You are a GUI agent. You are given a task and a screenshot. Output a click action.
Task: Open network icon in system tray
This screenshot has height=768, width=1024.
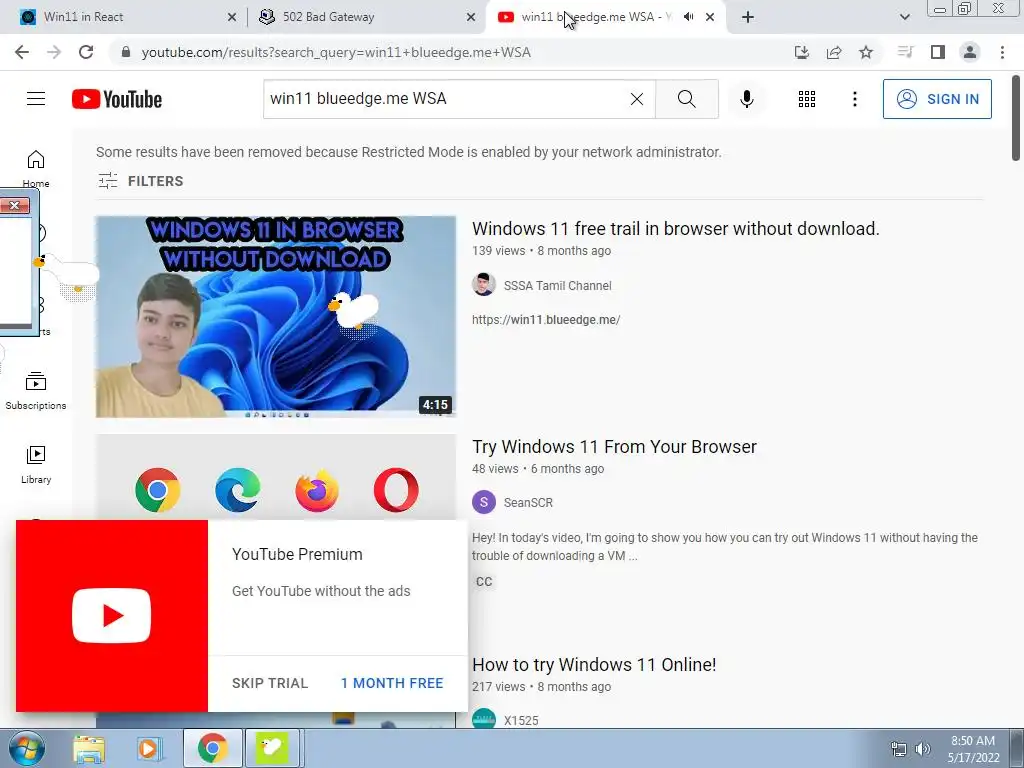pos(899,749)
